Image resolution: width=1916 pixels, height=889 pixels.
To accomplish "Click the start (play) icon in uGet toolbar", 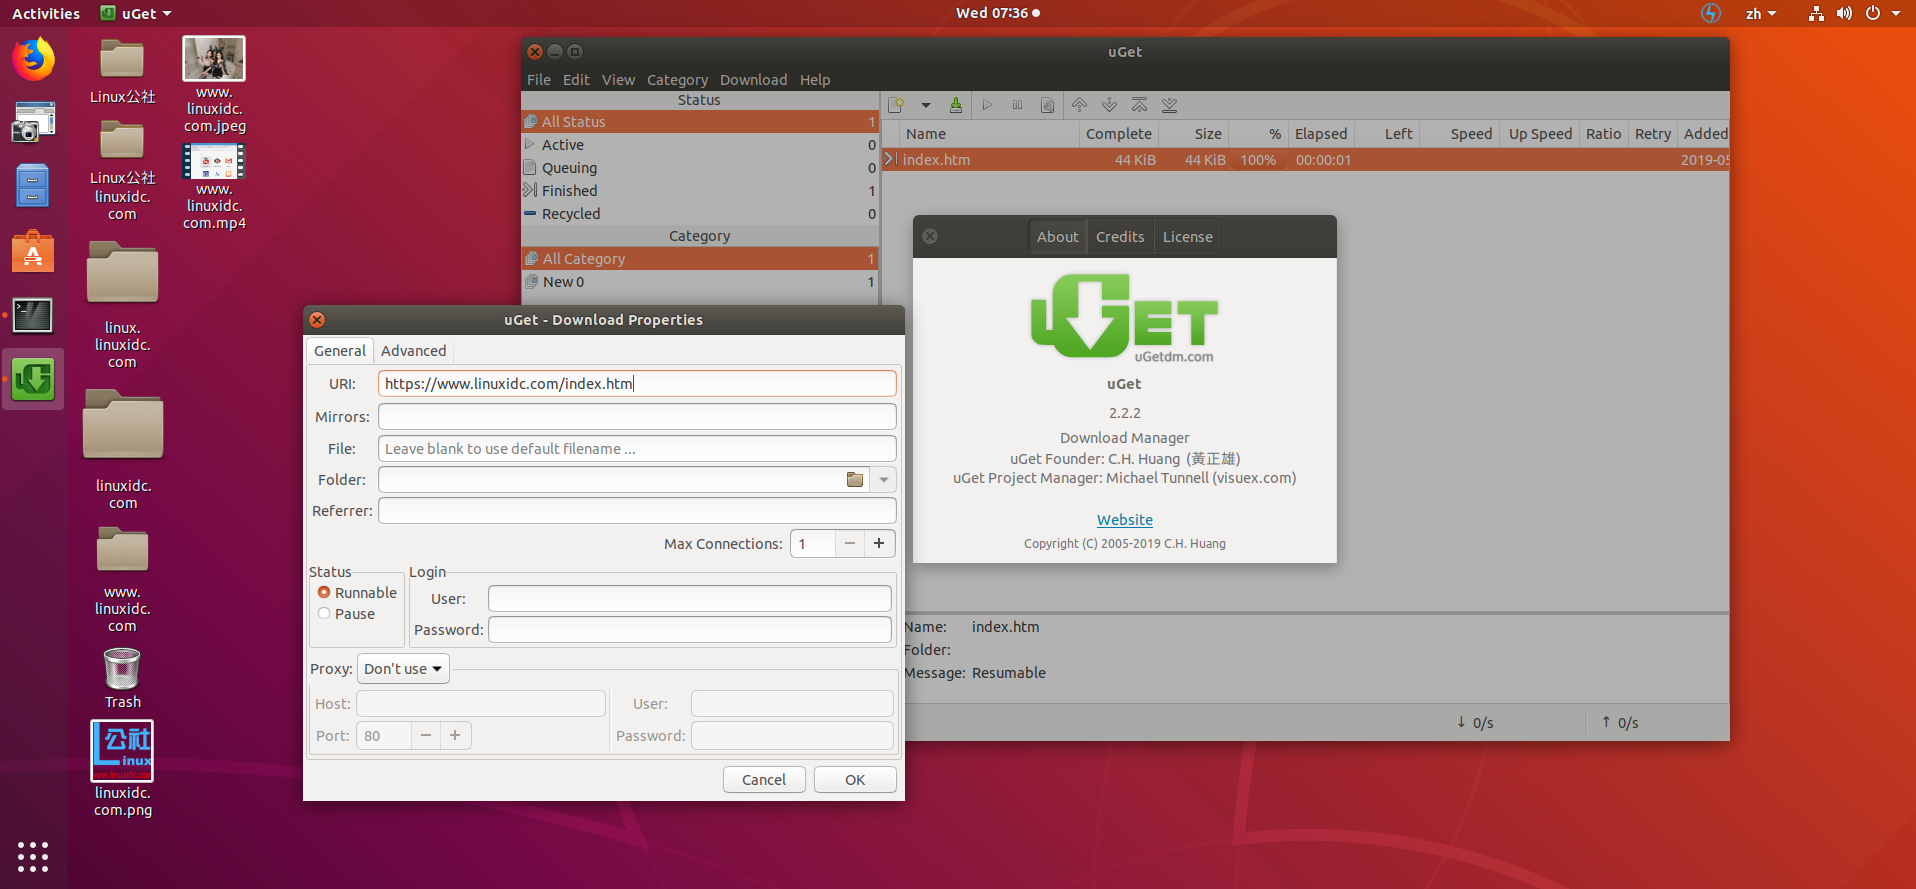I will tap(987, 105).
